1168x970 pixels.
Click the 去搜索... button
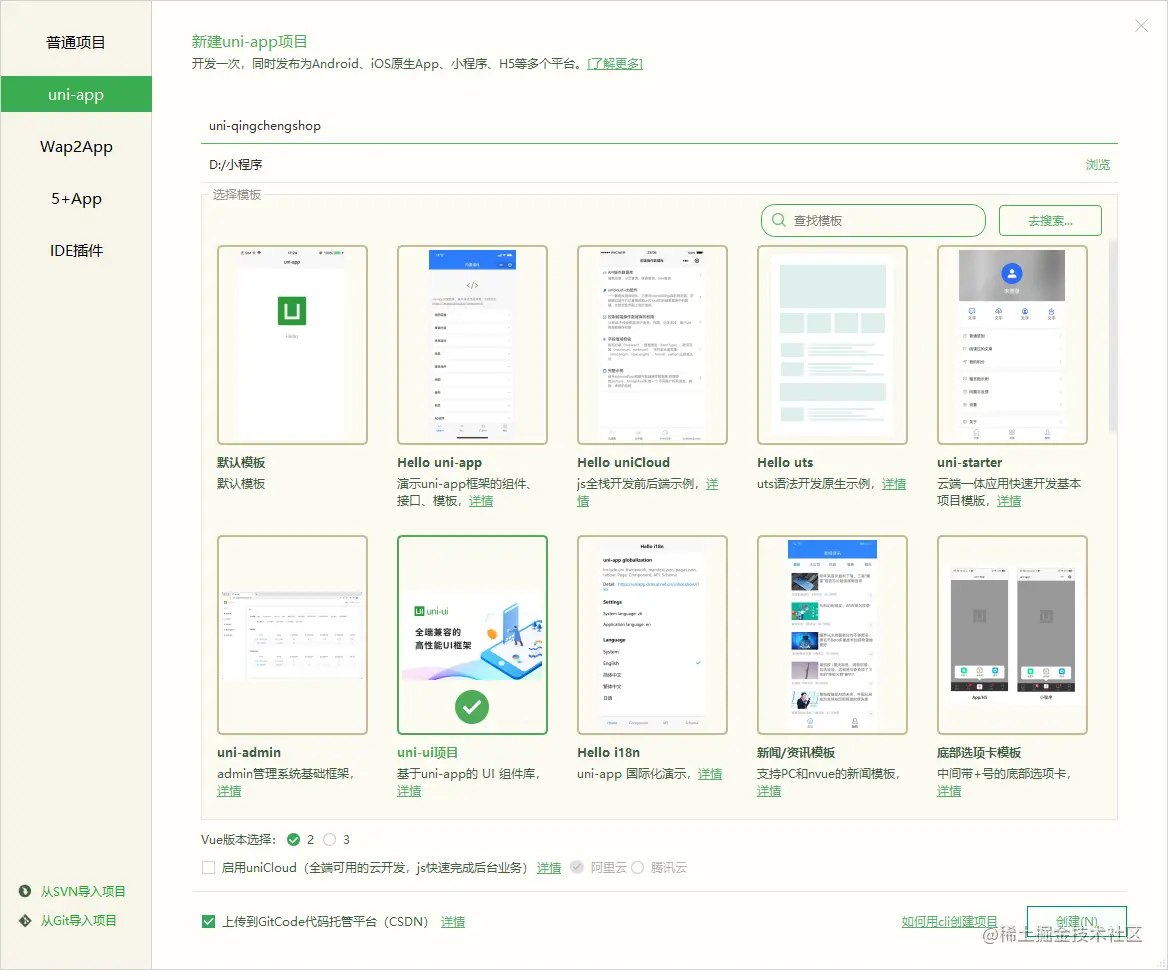click(1050, 221)
